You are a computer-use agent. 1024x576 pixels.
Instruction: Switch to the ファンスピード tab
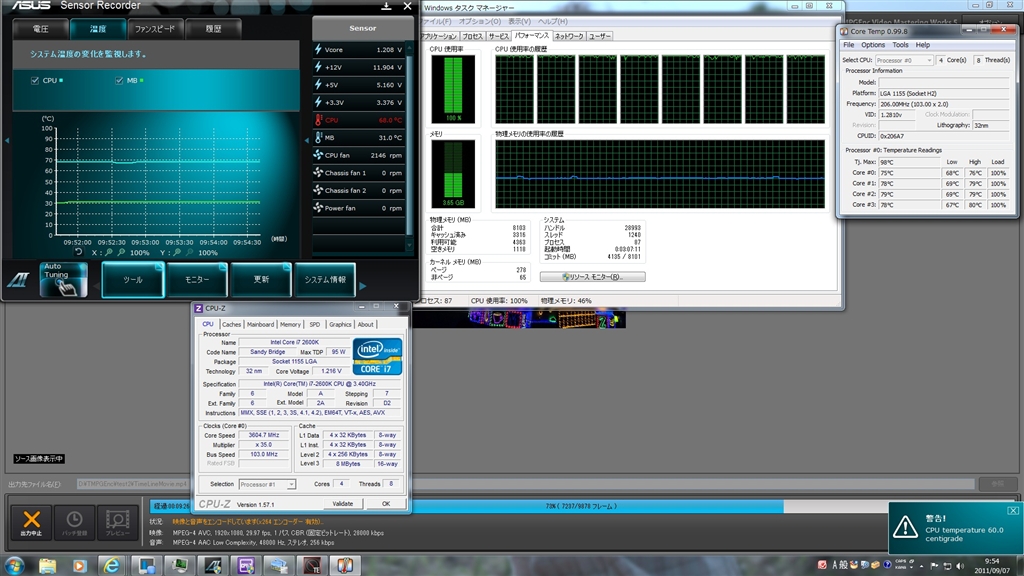pyautogui.click(x=155, y=29)
